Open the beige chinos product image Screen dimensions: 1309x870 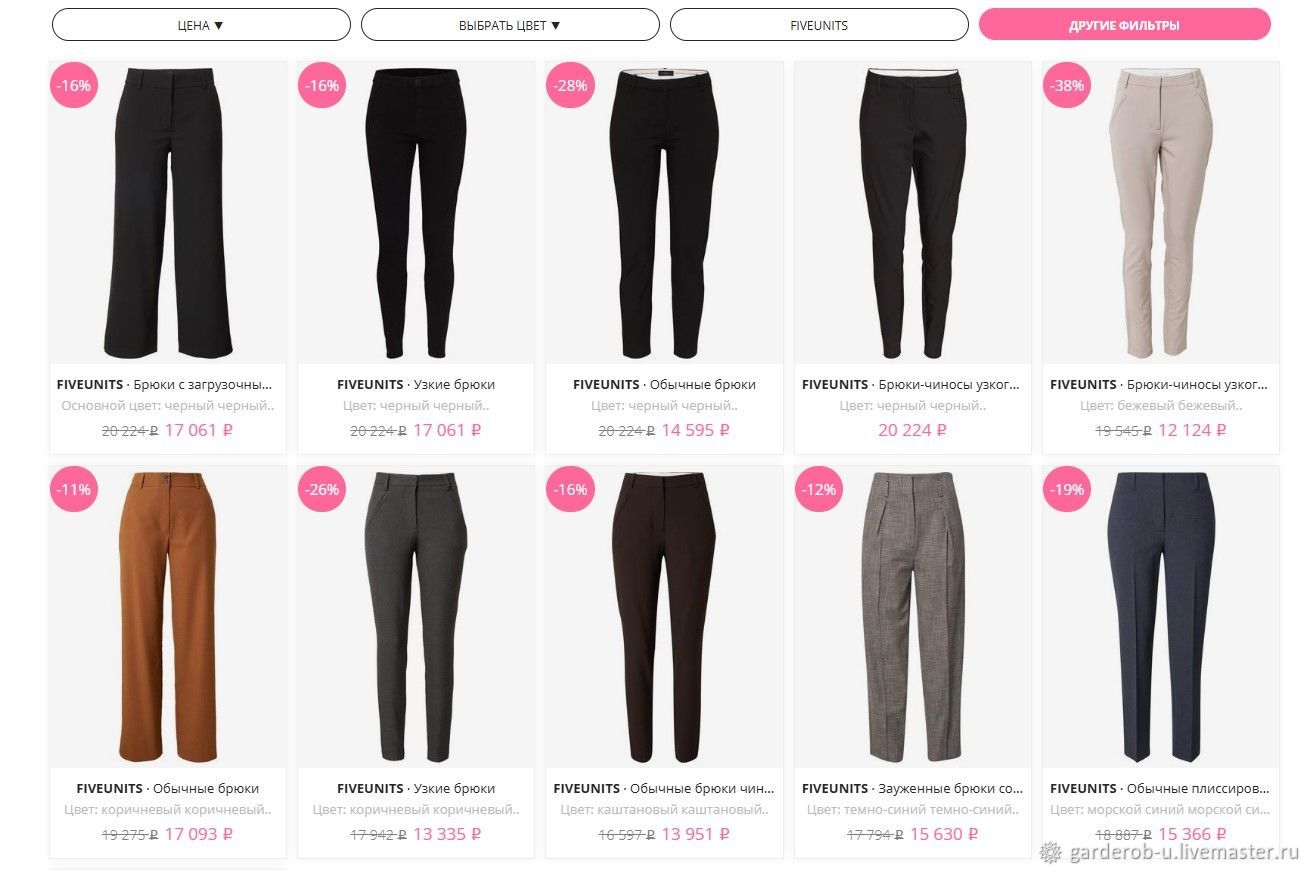[x=1161, y=213]
